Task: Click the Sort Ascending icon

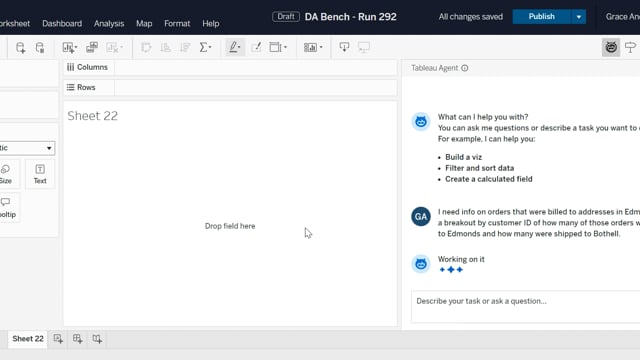Action: pos(165,47)
